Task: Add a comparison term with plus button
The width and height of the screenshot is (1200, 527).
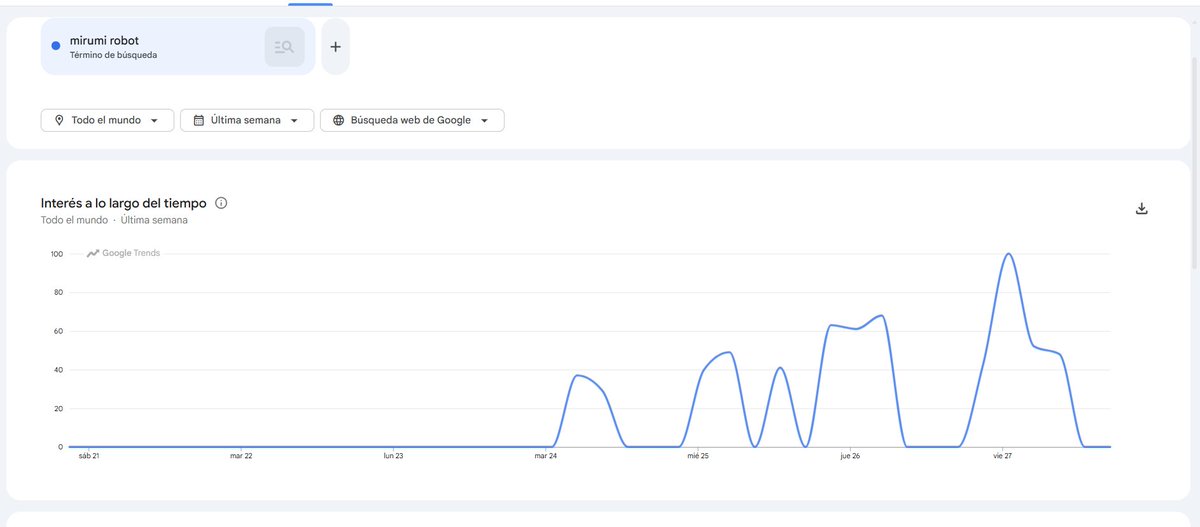Action: click(x=335, y=47)
